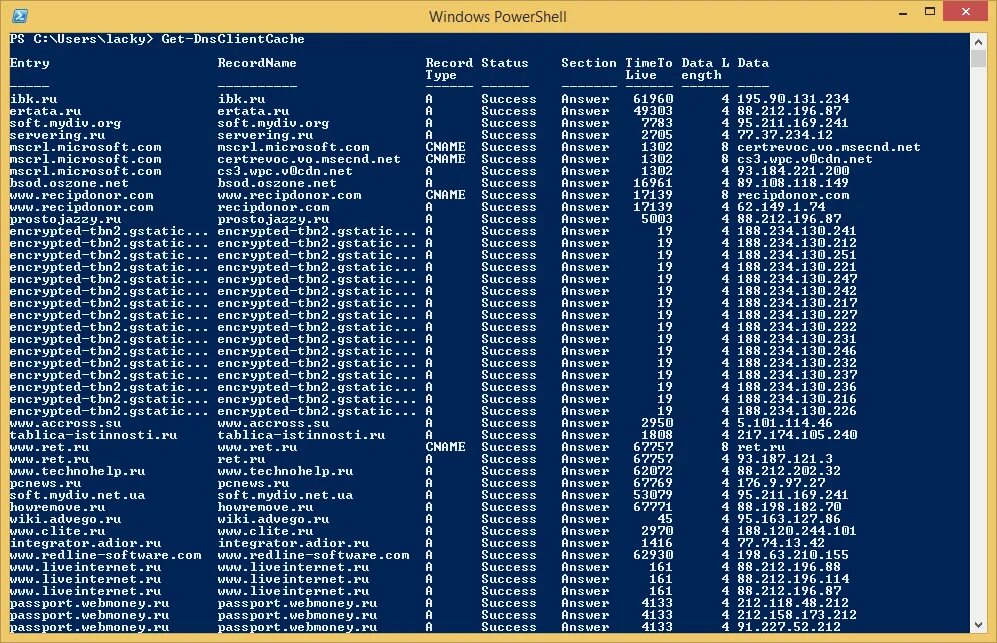
Task: Close the Windows PowerShell window
Action: coord(965,12)
